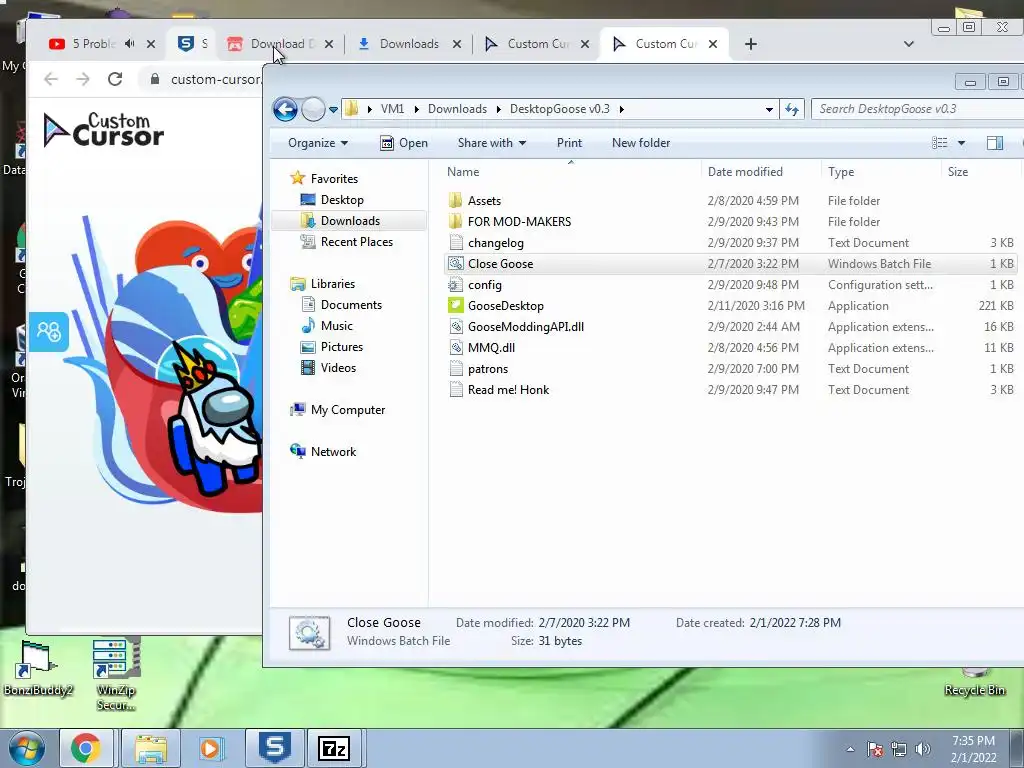Image resolution: width=1024 pixels, height=768 pixels.
Task: Open the view options dropdown arrow
Action: point(961,143)
